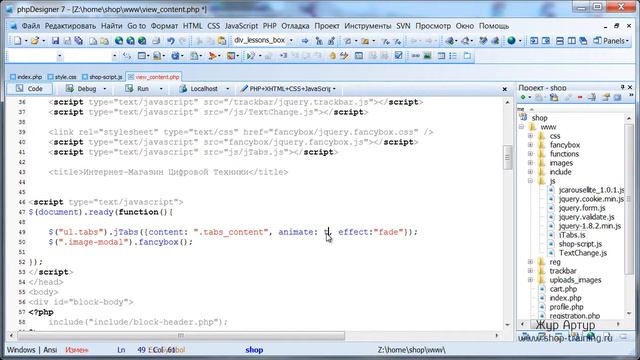
Task: Click the green add icon in Project panel
Action: 523,97
